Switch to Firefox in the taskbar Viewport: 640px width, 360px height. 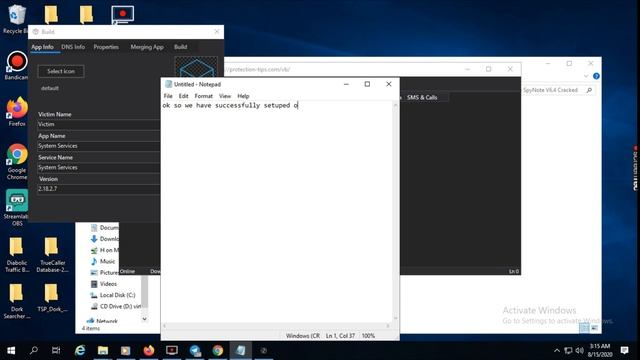click(x=149, y=350)
